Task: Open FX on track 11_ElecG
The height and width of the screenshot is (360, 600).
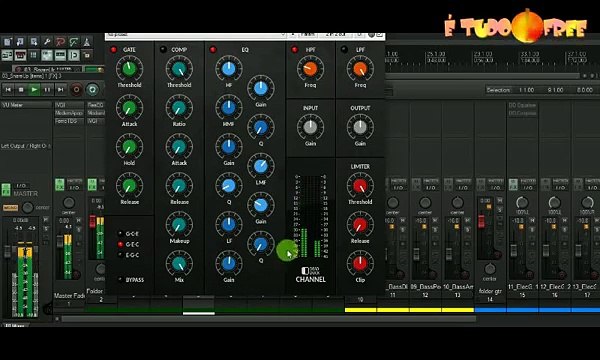Action: pyautogui.click(x=513, y=185)
